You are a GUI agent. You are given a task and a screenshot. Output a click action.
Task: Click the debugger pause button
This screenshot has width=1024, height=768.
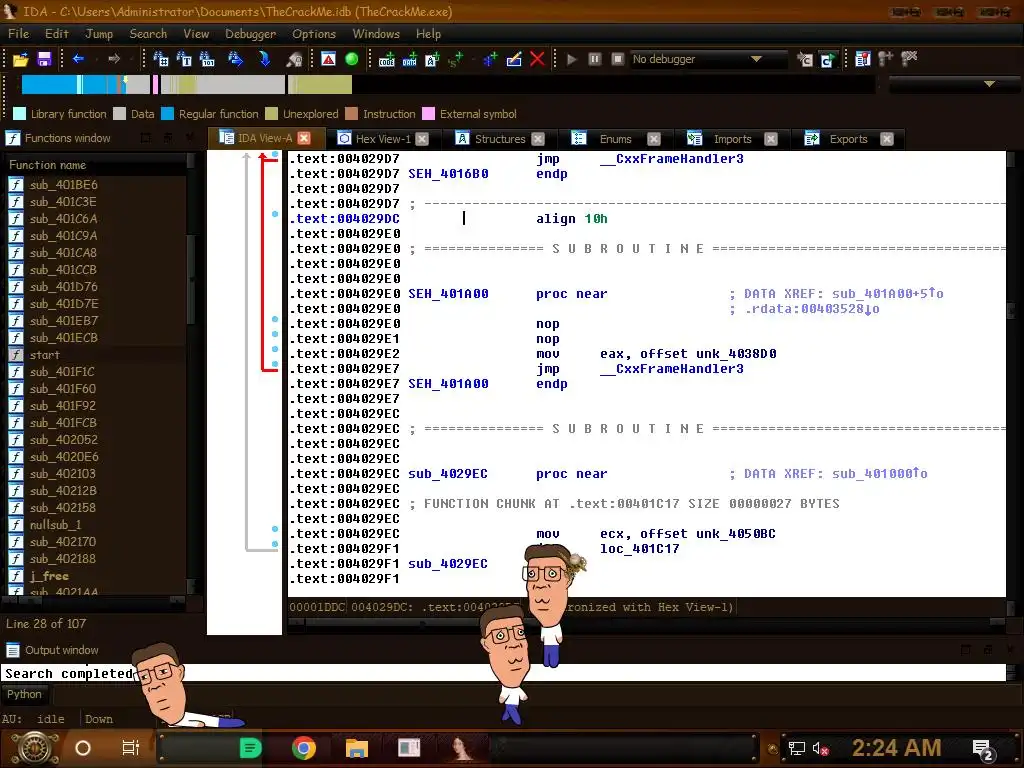coord(595,59)
